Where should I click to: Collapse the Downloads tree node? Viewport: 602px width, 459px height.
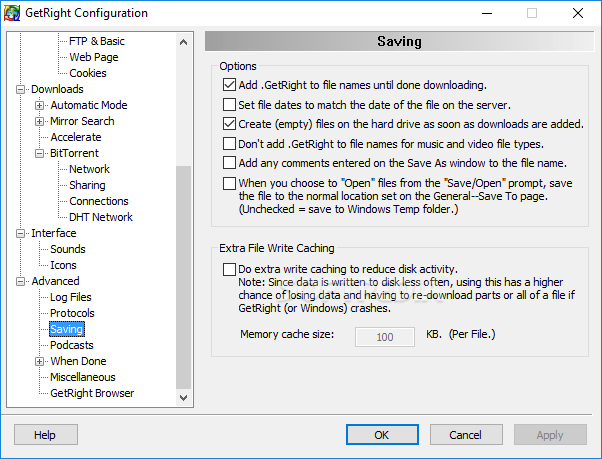pos(20,89)
